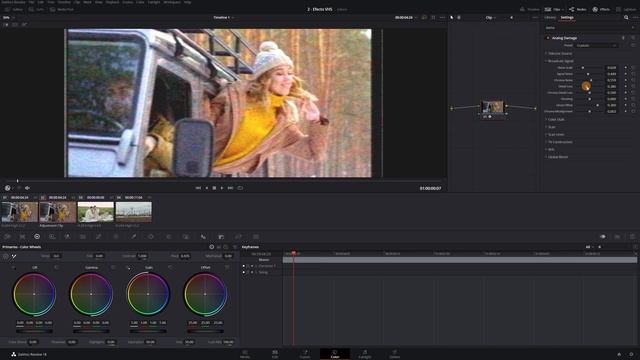Open the Playback menu
Image resolution: width=640 pixels, height=360 pixels.
click(x=112, y=2)
